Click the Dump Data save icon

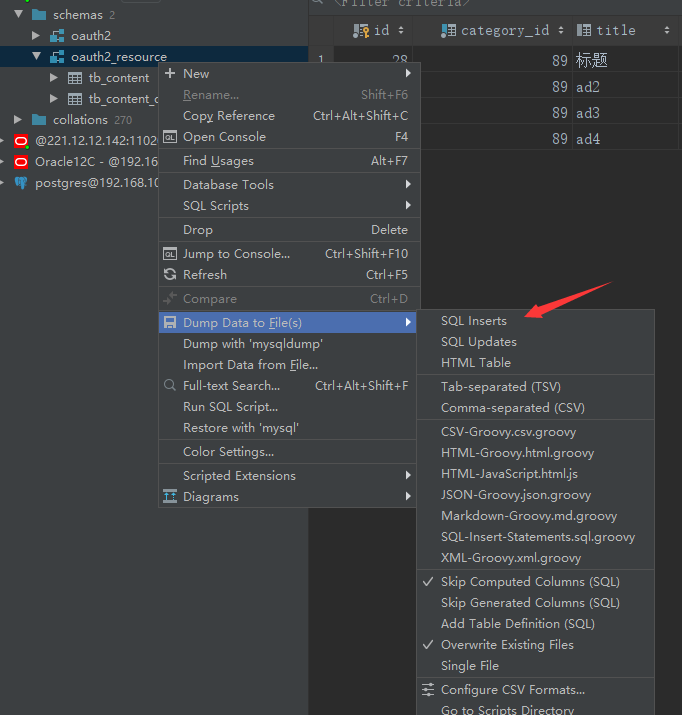(x=170, y=322)
